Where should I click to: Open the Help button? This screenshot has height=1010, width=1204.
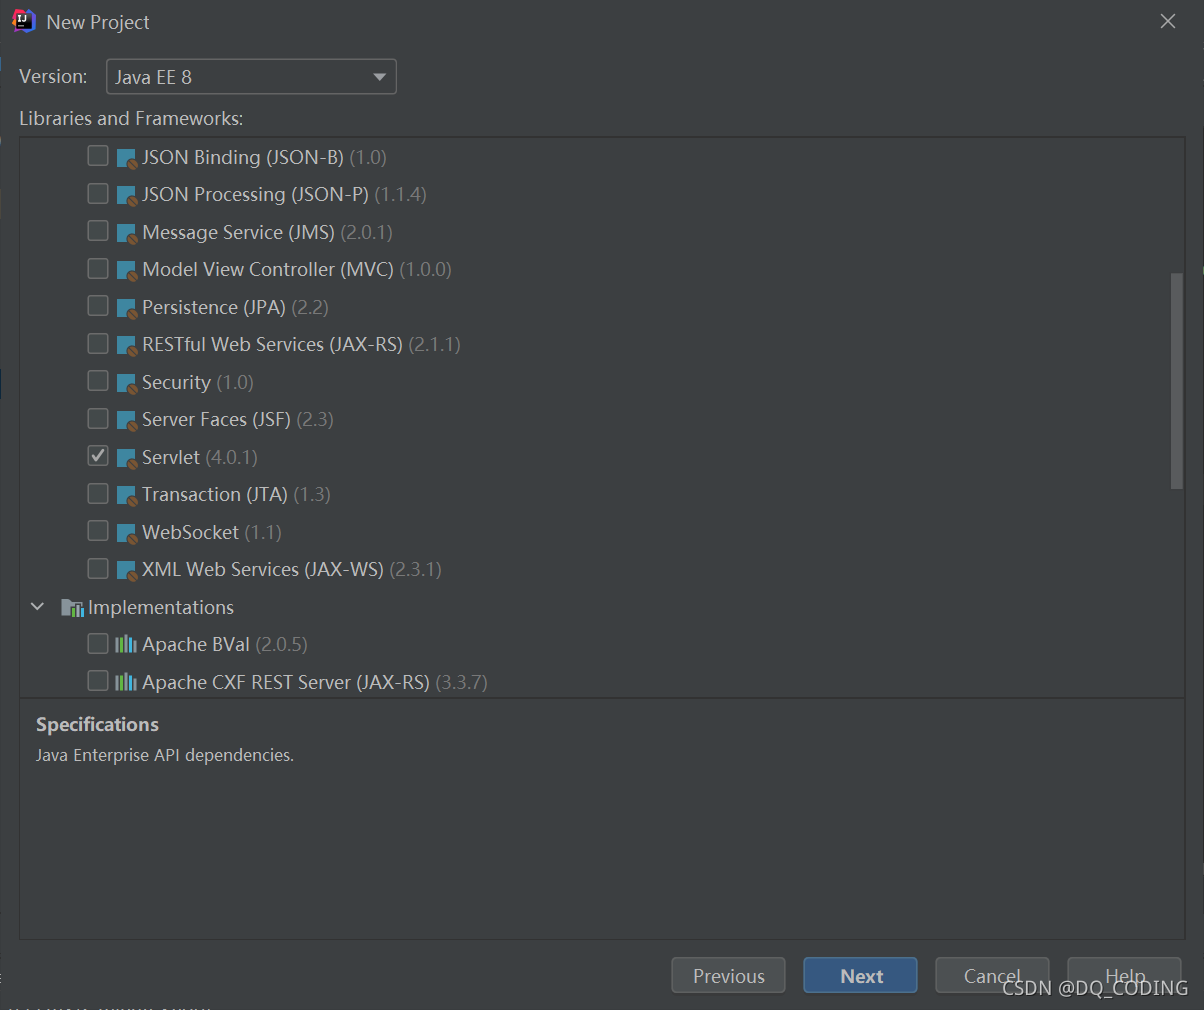pos(1124,976)
